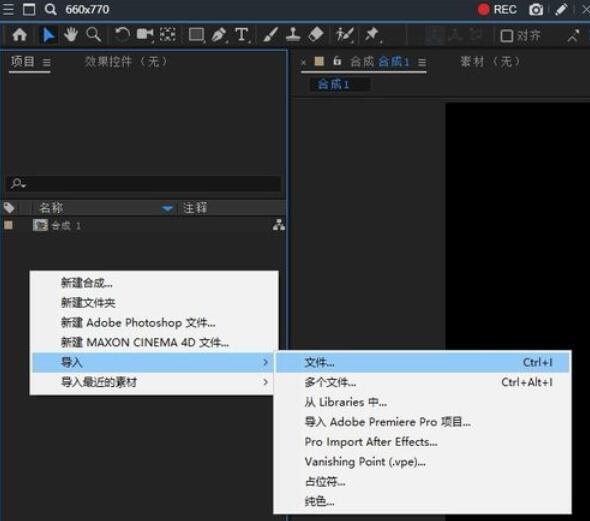Select the Rotation tool
This screenshot has height=521, width=590.
tap(122, 35)
